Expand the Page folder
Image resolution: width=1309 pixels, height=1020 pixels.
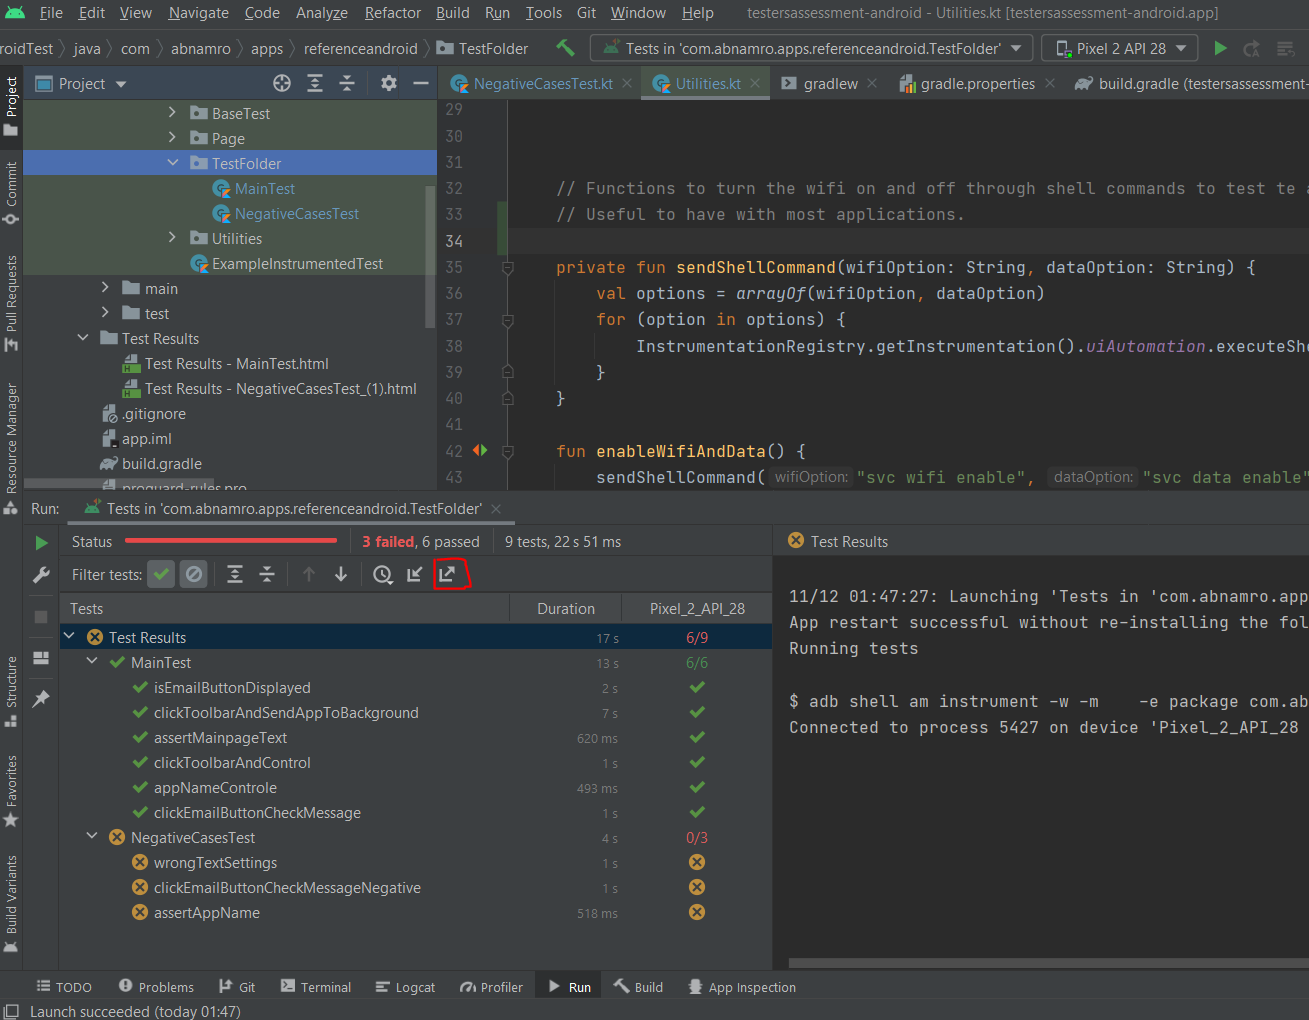coord(172,138)
